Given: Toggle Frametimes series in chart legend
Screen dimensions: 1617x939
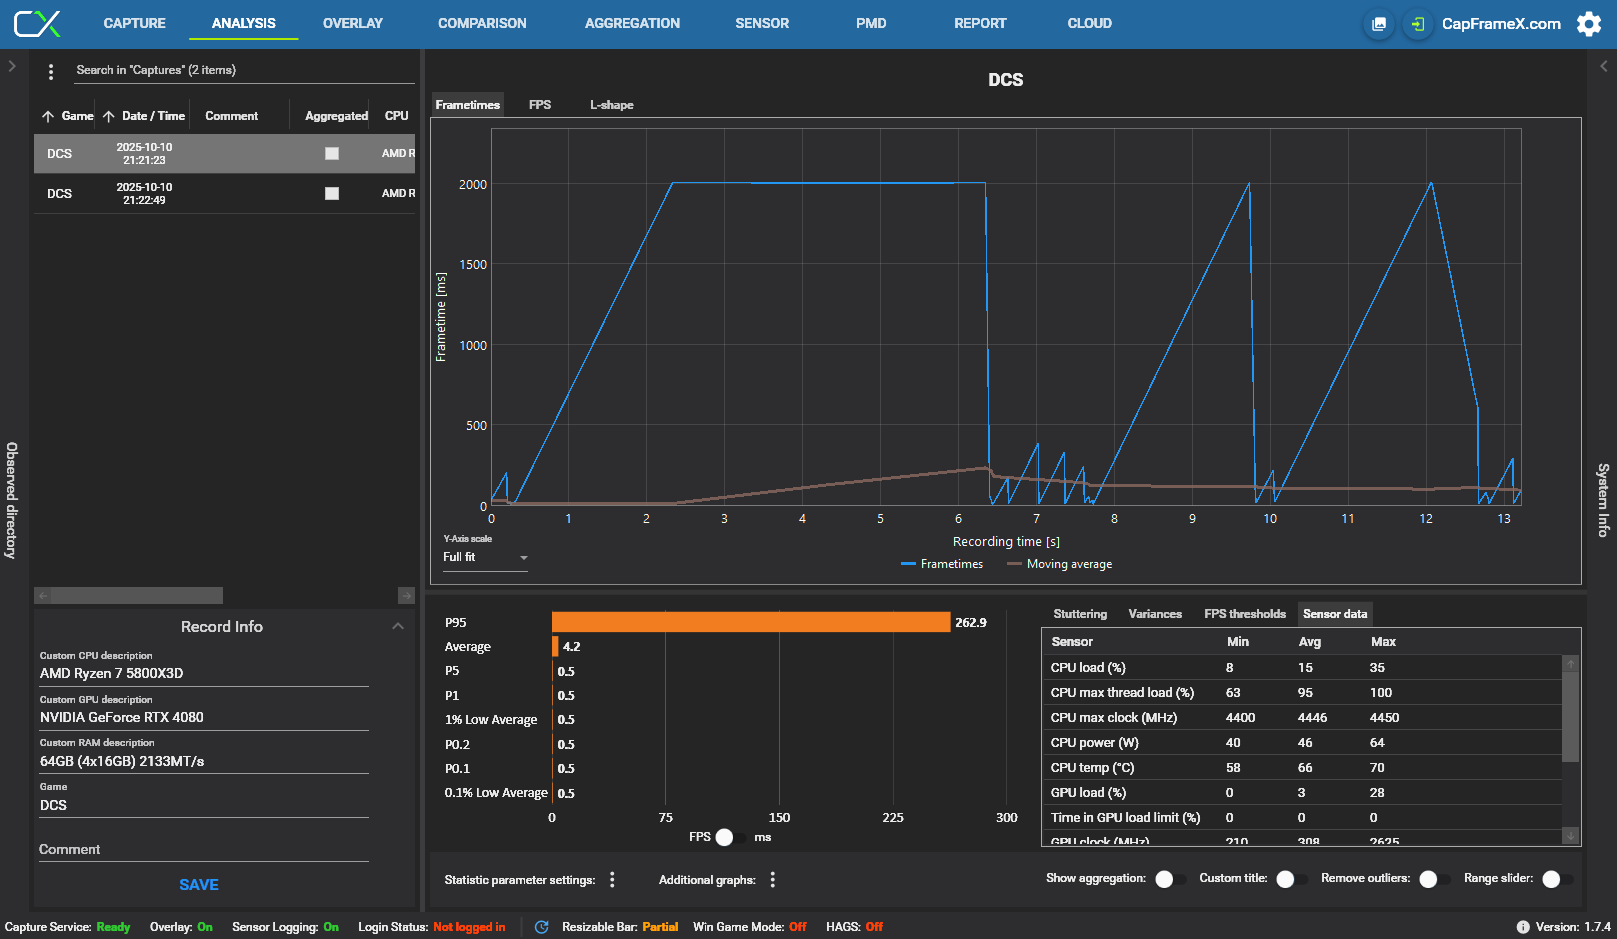Looking at the screenshot, I should (x=942, y=564).
